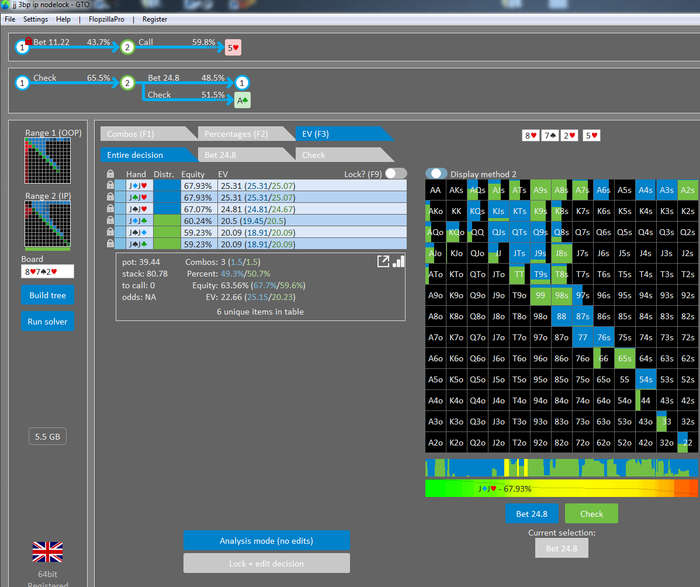The height and width of the screenshot is (587, 700).
Task: Click Lock + edit decision button
Action: tap(267, 563)
